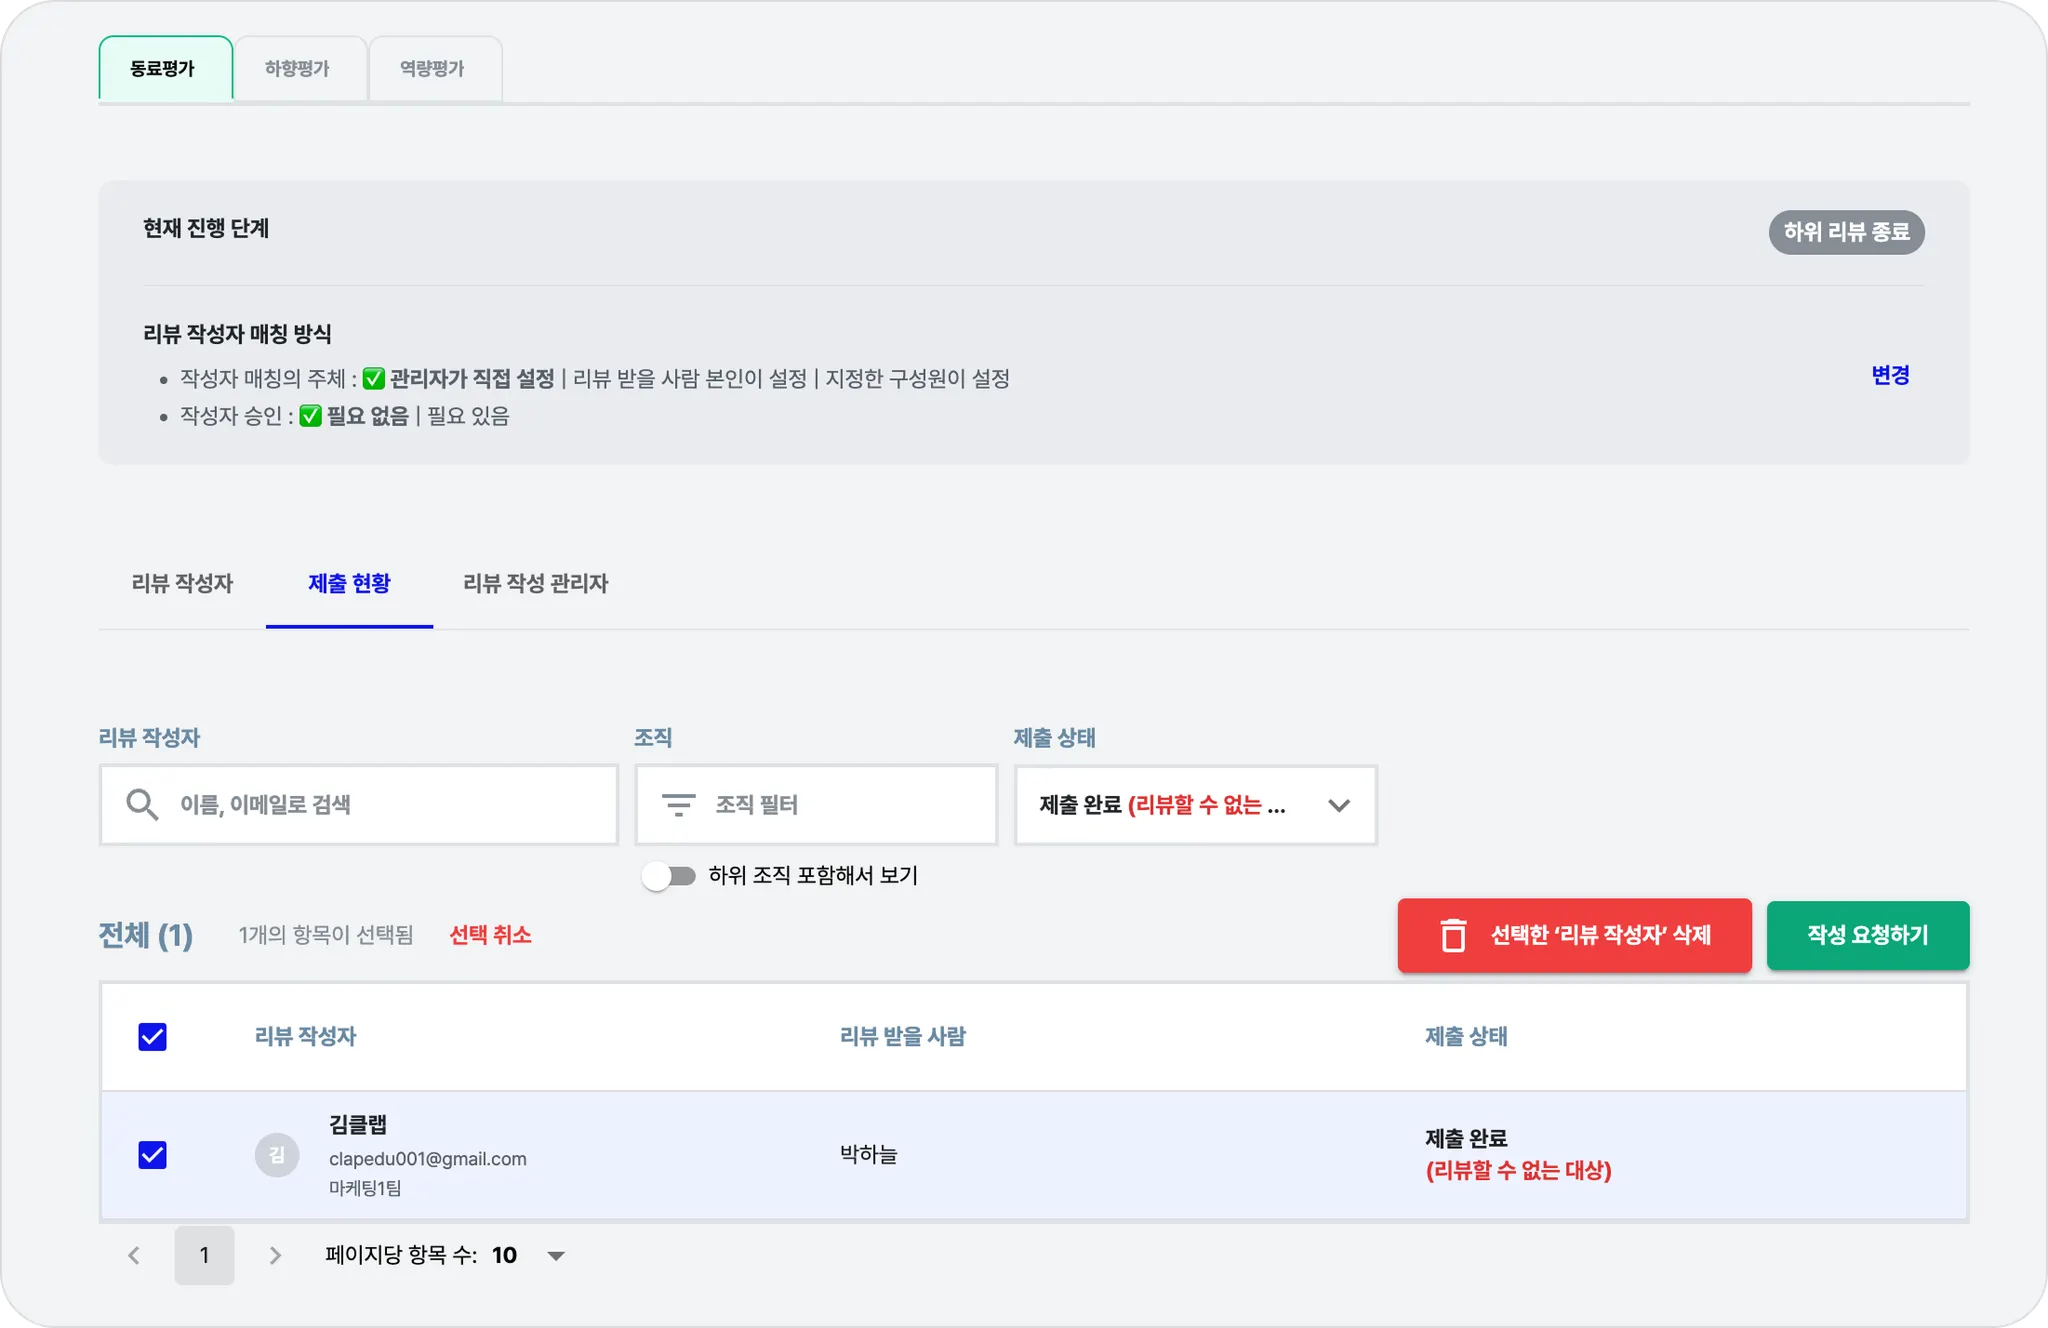Expand the 페이지당 항목 수 dropdown
This screenshot has height=1328, width=2048.
pos(555,1255)
